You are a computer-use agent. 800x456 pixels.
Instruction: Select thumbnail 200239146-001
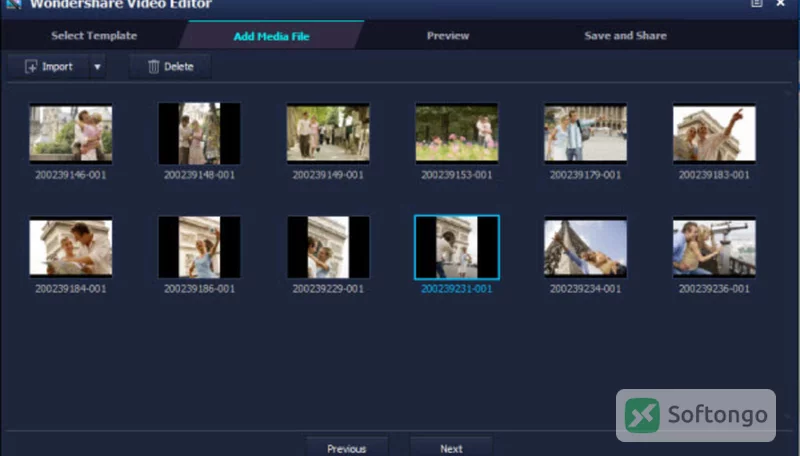click(71, 134)
